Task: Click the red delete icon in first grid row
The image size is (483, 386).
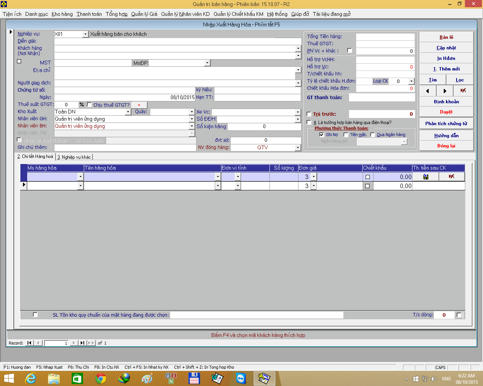Action: [x=451, y=177]
